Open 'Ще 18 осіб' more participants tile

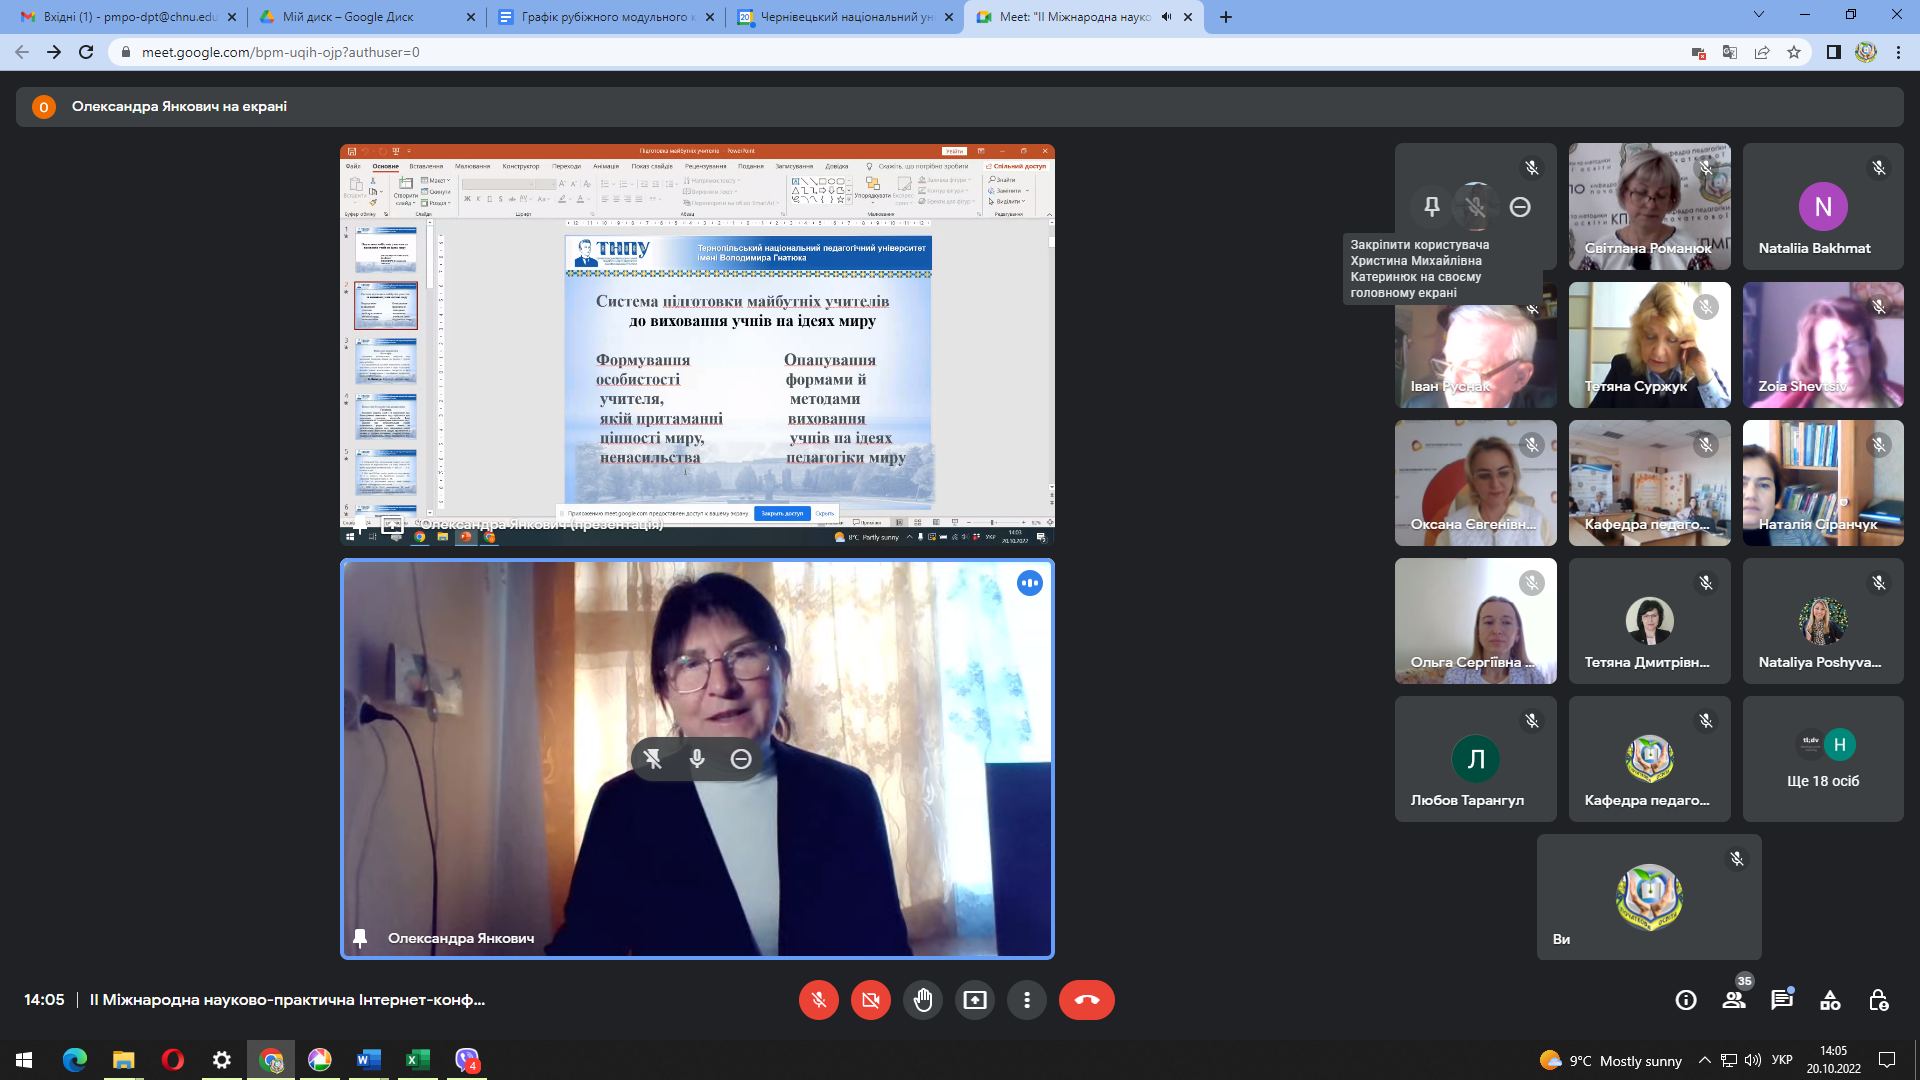(1823, 759)
